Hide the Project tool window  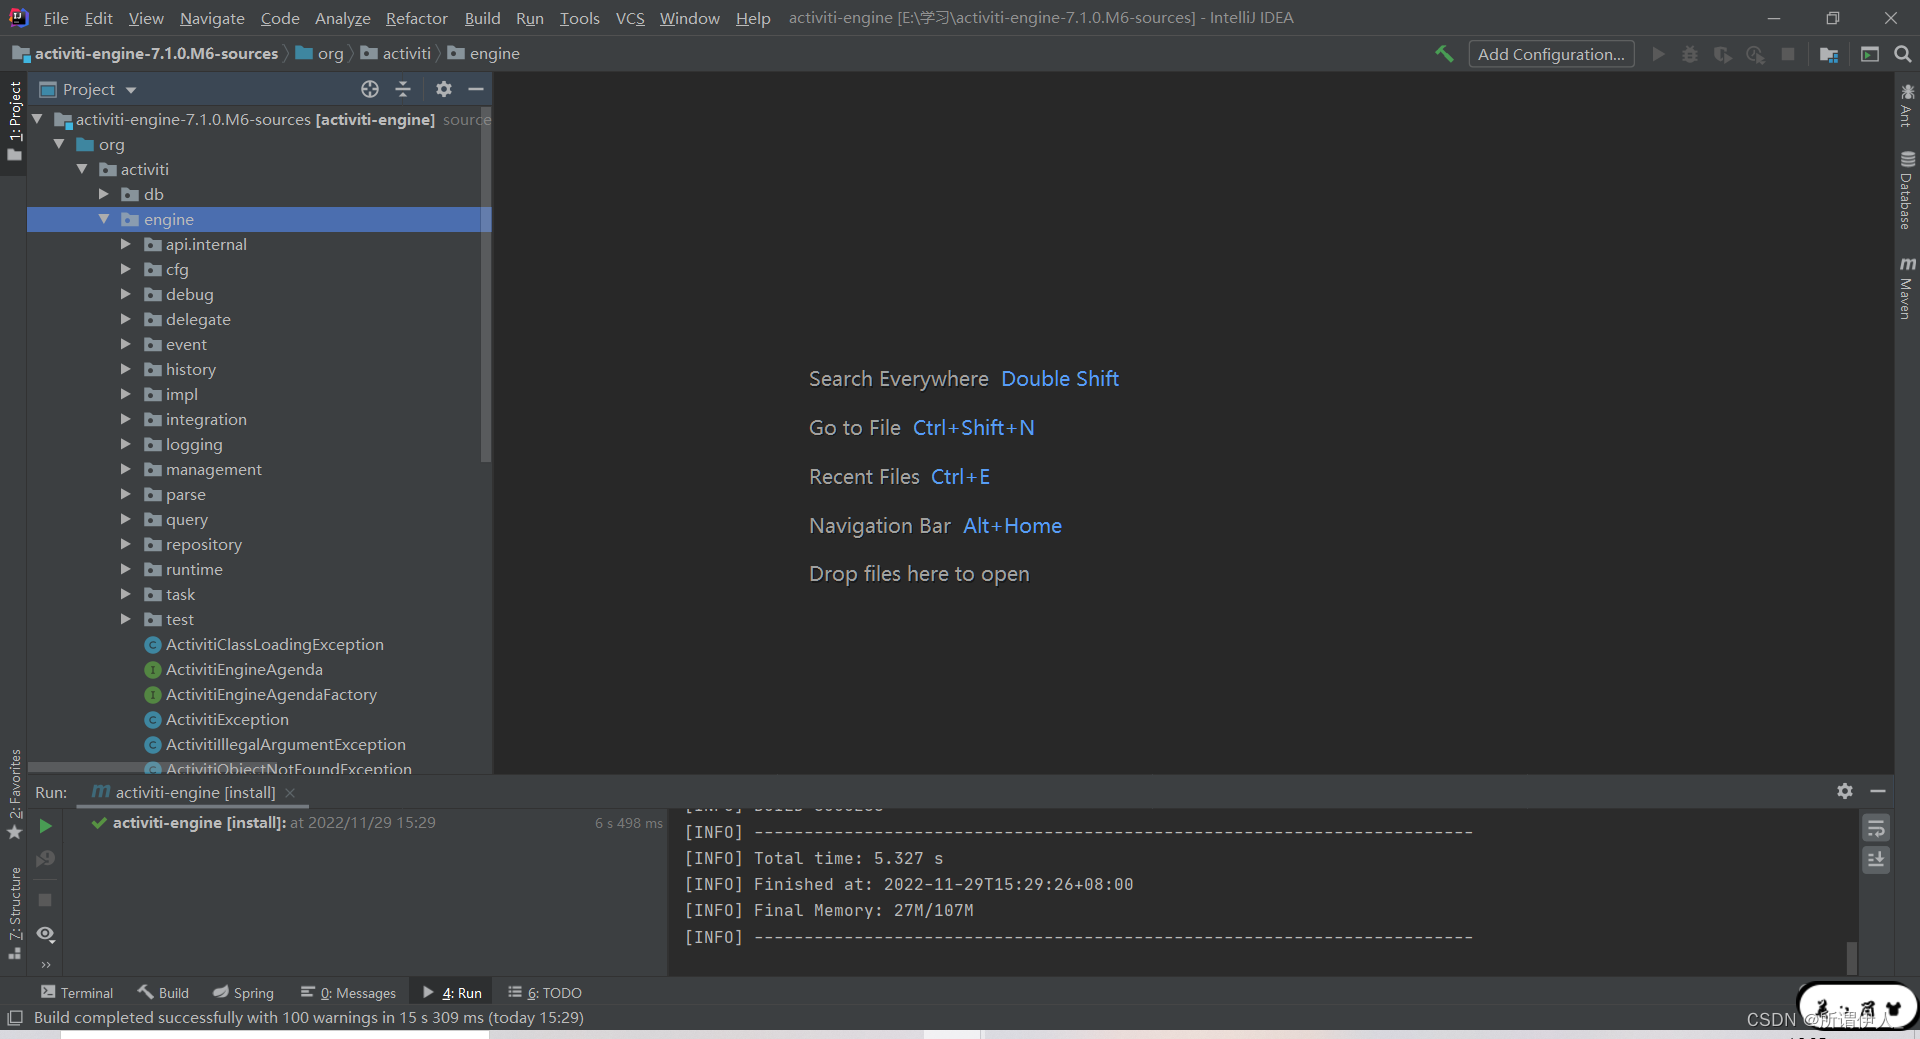click(x=476, y=89)
